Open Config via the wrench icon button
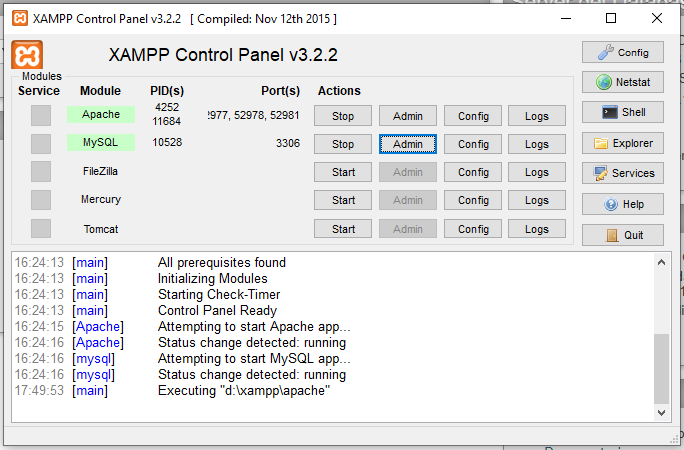 [x=622, y=53]
